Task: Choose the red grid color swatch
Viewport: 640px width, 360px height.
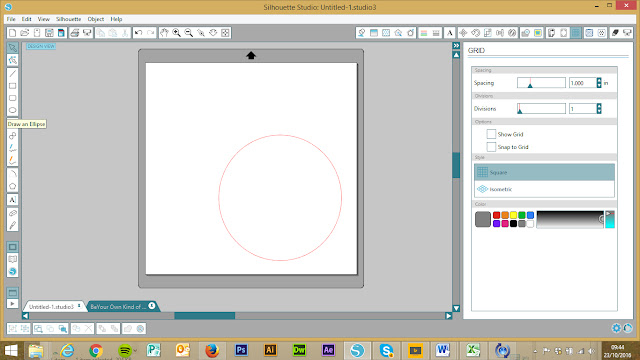Action: (496, 215)
